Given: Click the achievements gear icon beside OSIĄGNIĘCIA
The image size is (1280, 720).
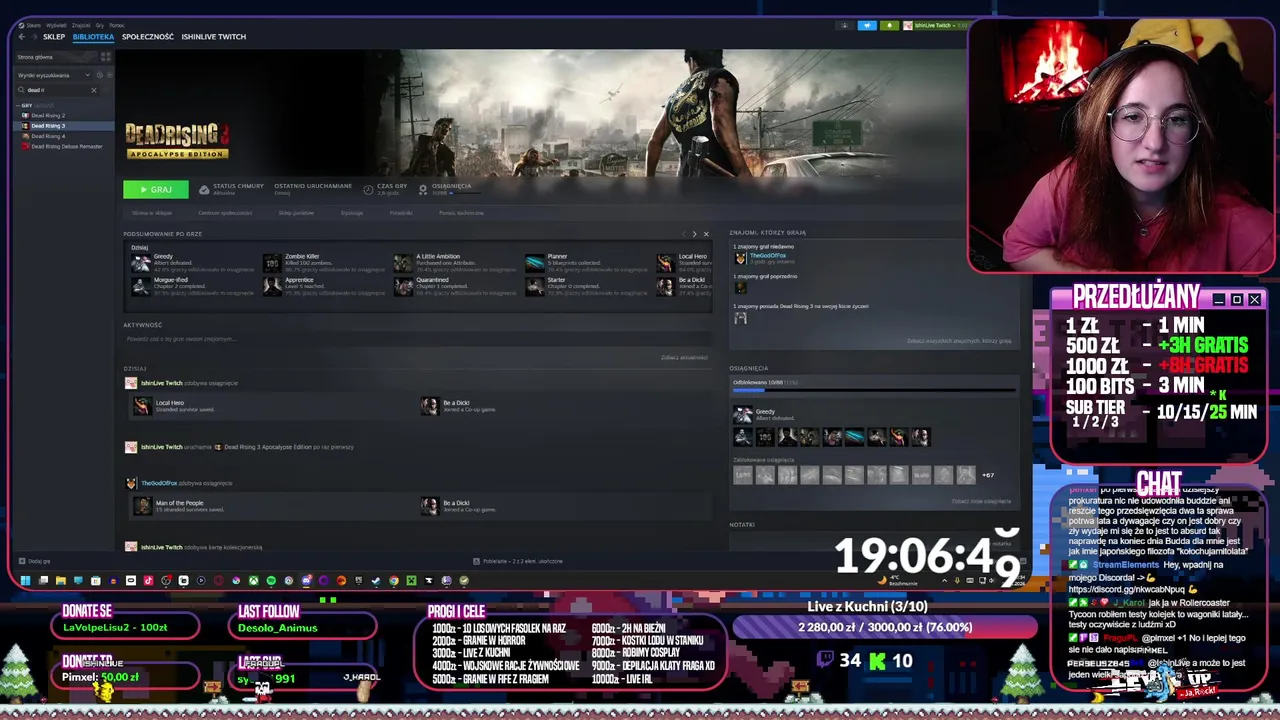Looking at the screenshot, I should [423, 189].
